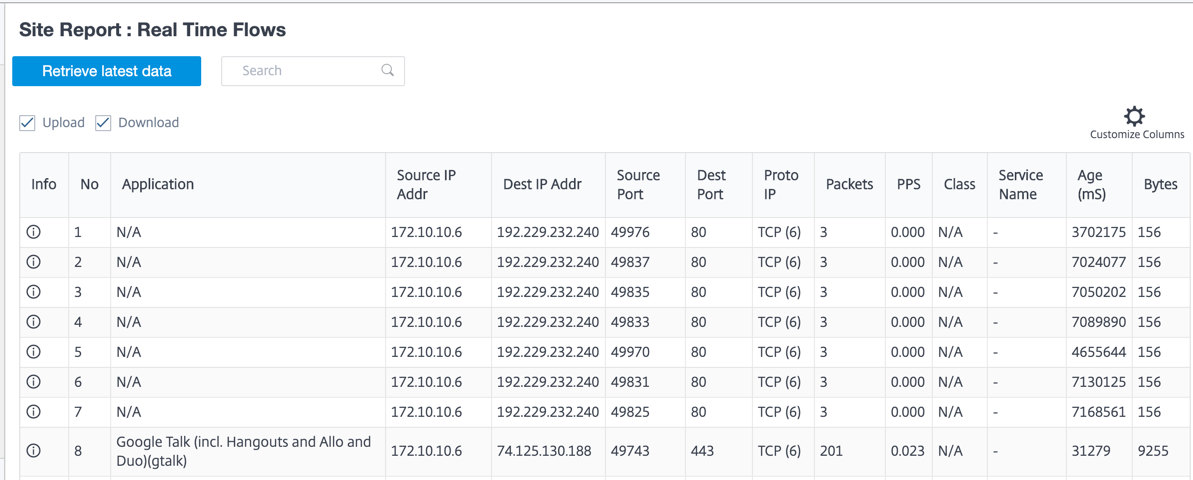
Task: Open info icon for flow number 5
Action: (33, 352)
